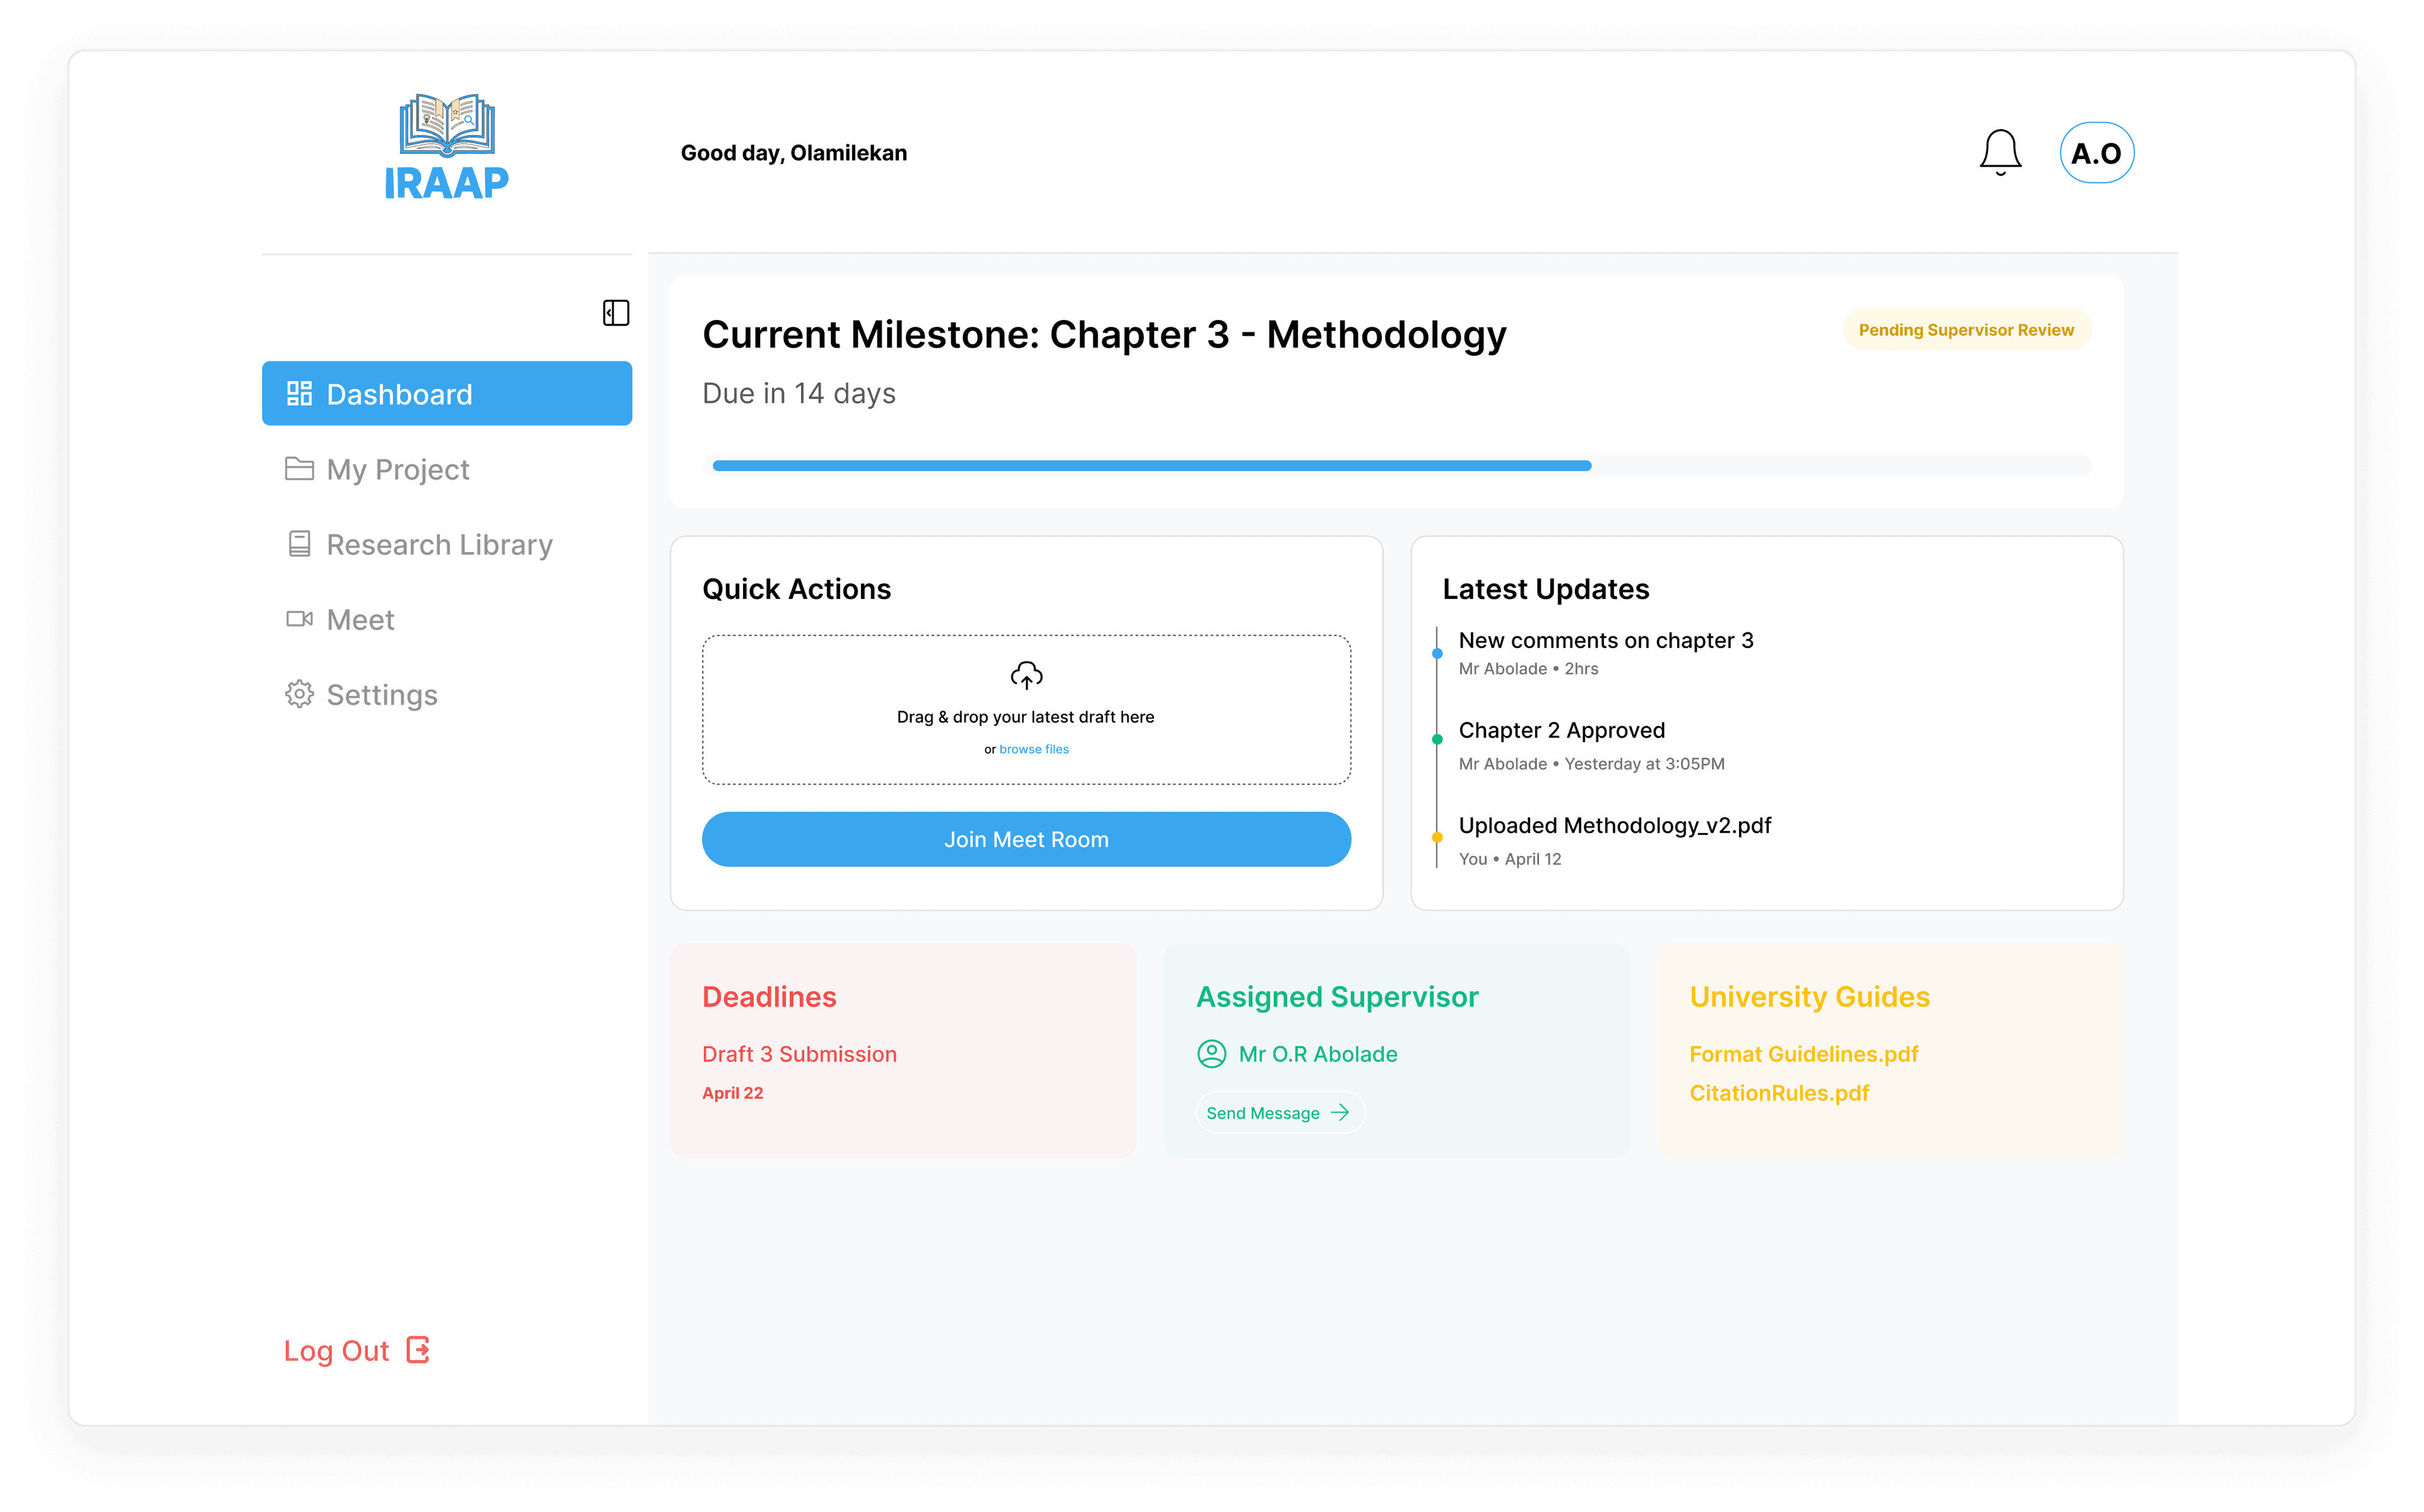Click the milestone progress bar
Screen dimensions: 2424x1512
(x=1396, y=465)
